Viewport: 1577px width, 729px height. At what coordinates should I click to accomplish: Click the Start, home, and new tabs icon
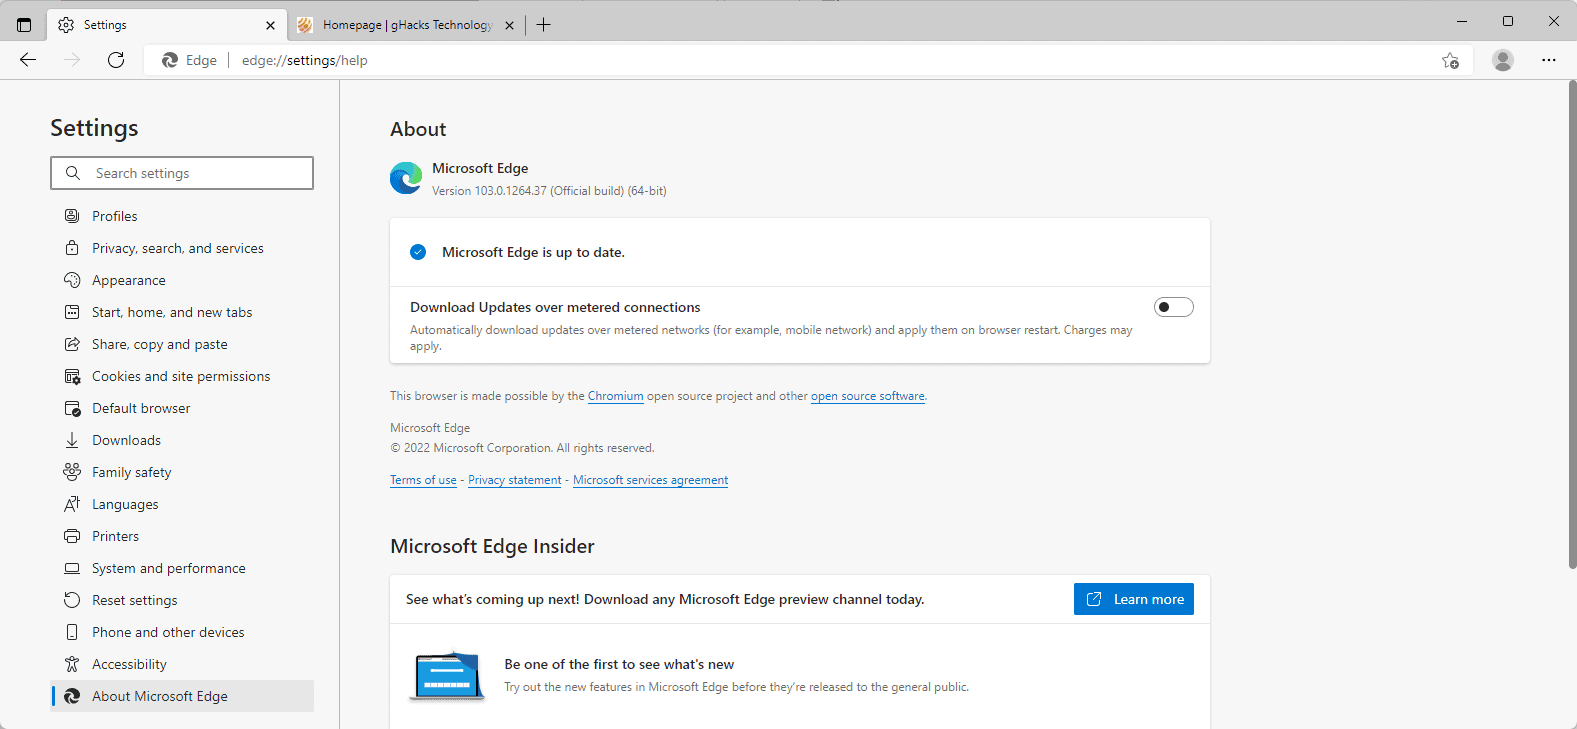point(72,312)
